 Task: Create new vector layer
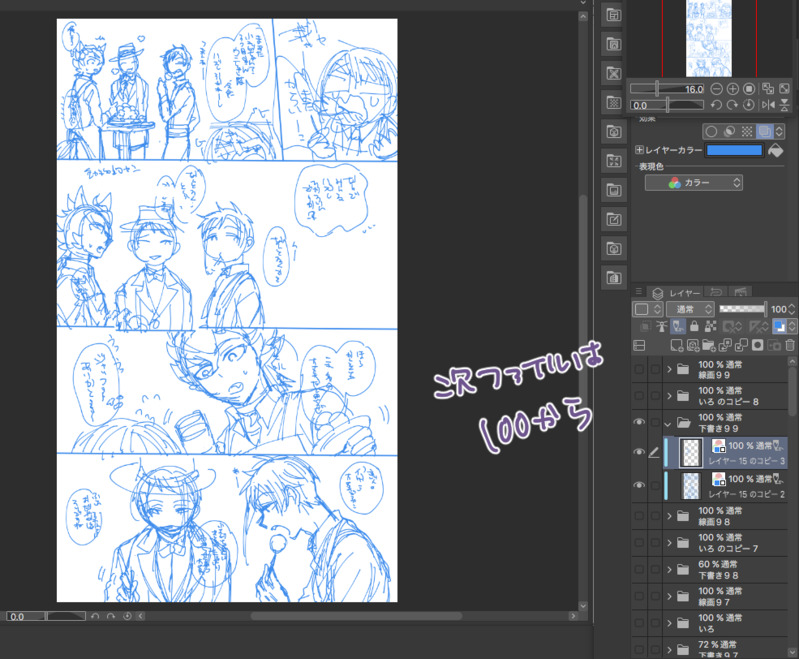click(x=693, y=346)
